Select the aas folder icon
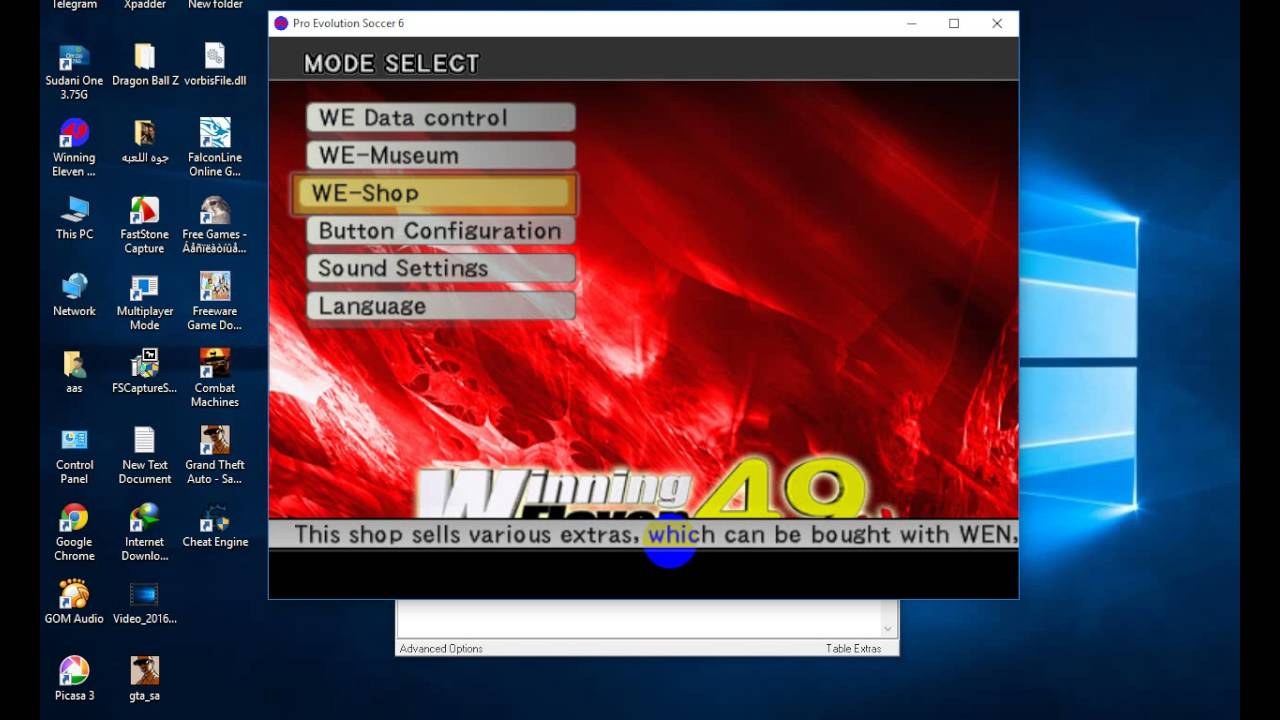Image resolution: width=1280 pixels, height=720 pixels. [74, 372]
